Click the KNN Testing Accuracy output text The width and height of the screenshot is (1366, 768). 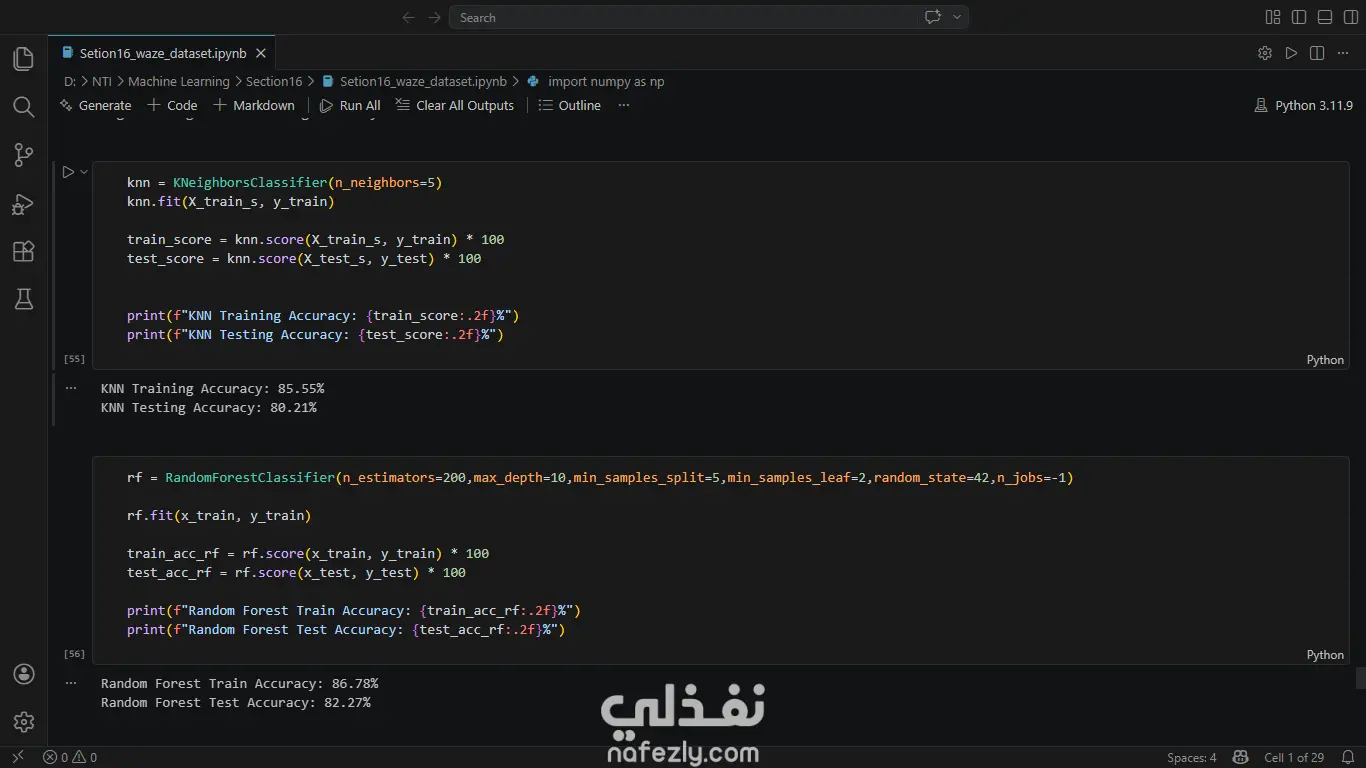(209, 407)
